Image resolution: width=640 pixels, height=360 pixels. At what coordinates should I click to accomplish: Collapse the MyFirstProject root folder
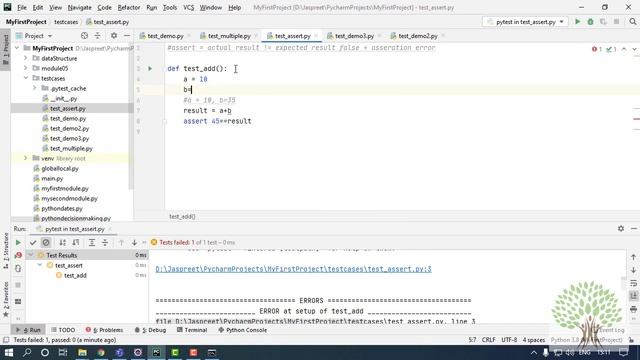17,48
